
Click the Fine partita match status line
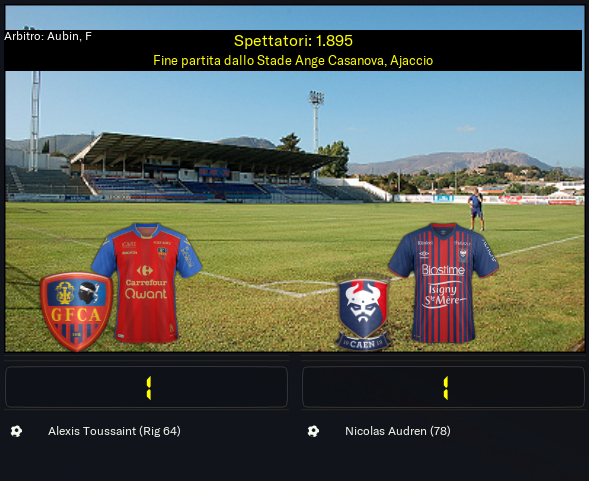293,61
